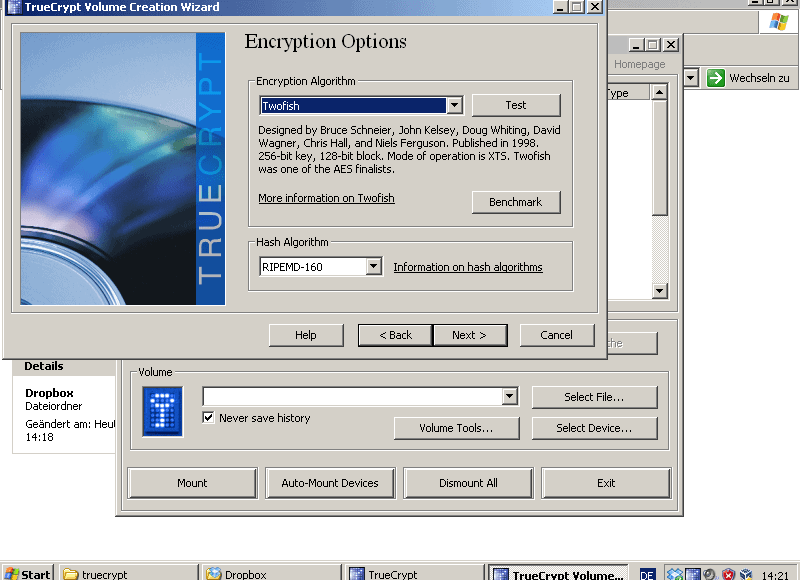
Task: Close the Volume Creation Wizard window
Action: click(x=595, y=7)
